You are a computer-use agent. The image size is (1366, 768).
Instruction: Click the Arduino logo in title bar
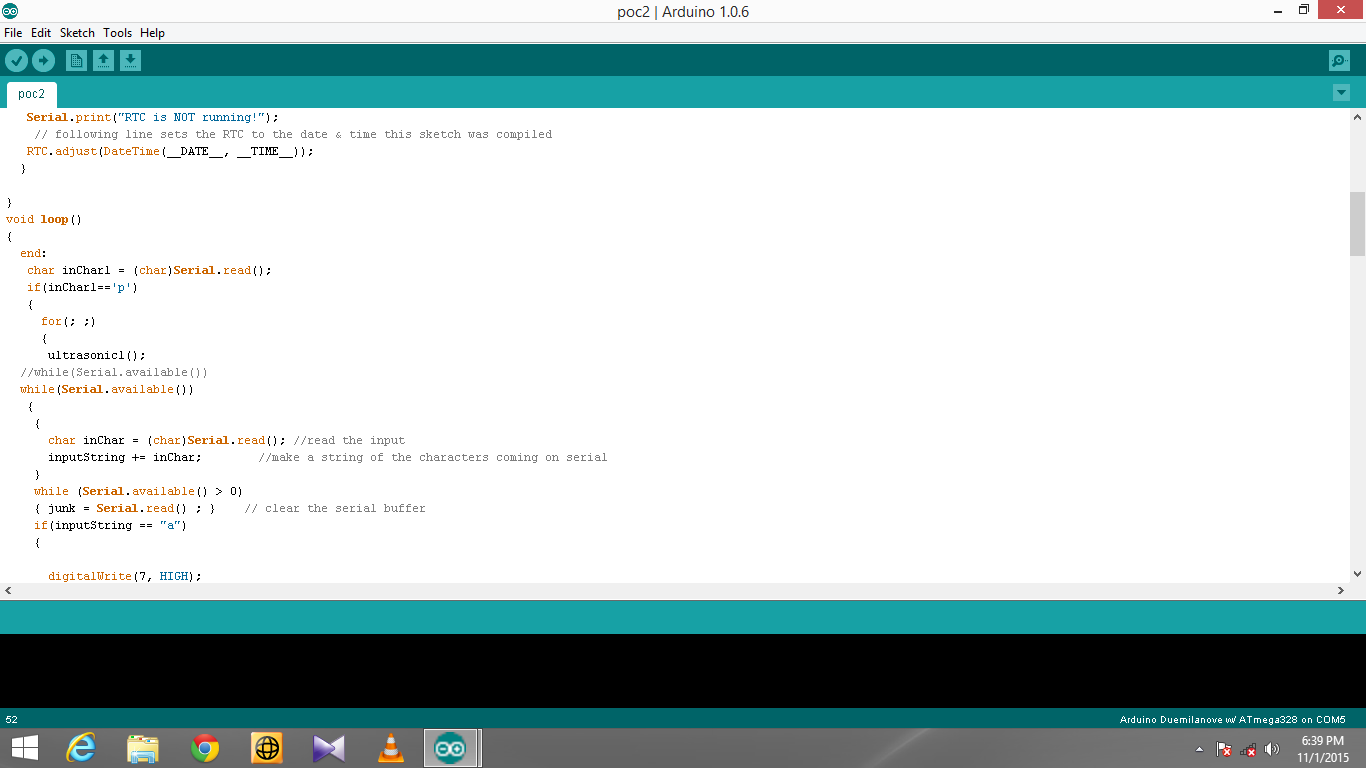click(10, 11)
